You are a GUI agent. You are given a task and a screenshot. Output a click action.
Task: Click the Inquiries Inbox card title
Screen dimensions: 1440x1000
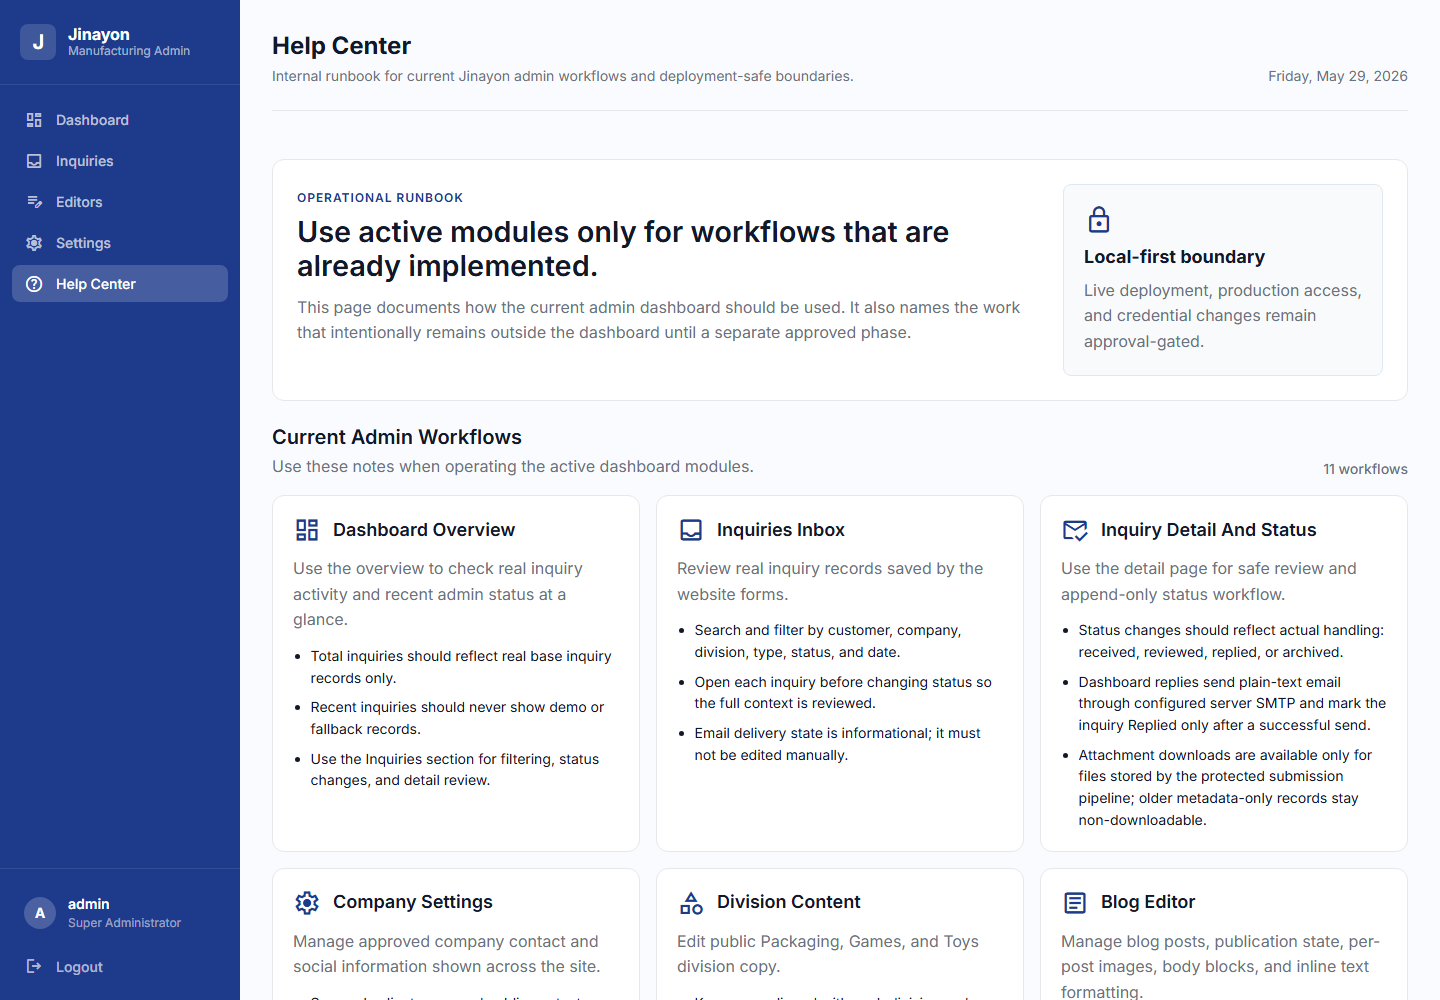tap(781, 530)
